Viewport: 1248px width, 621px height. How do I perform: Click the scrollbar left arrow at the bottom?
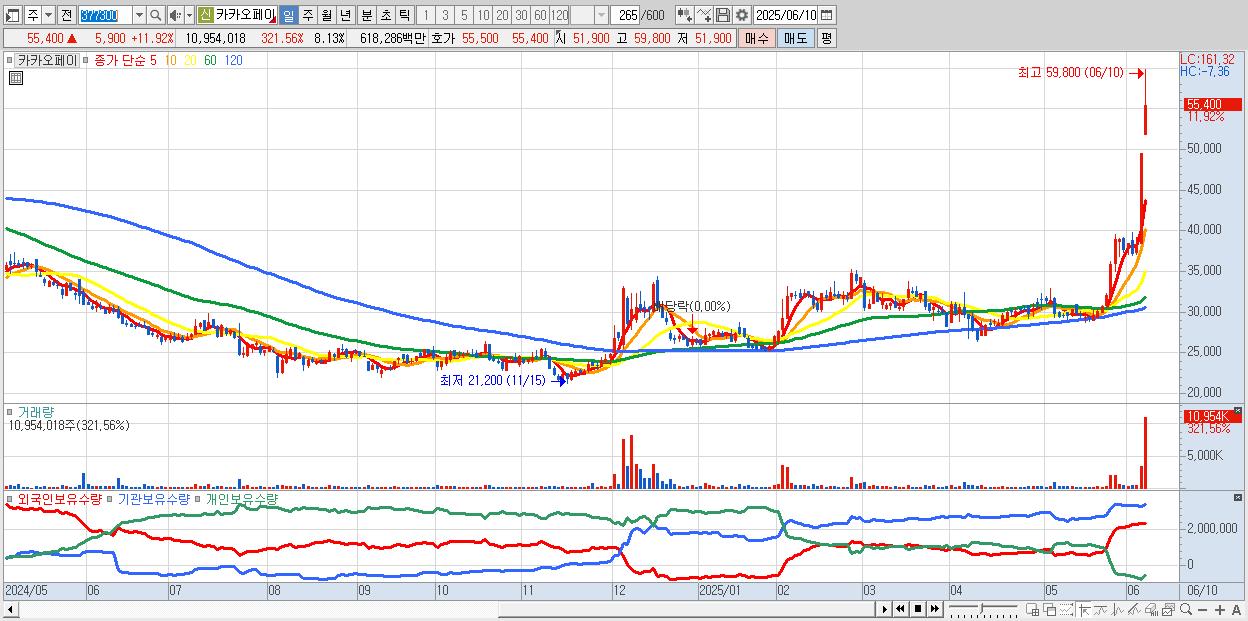pos(11,609)
